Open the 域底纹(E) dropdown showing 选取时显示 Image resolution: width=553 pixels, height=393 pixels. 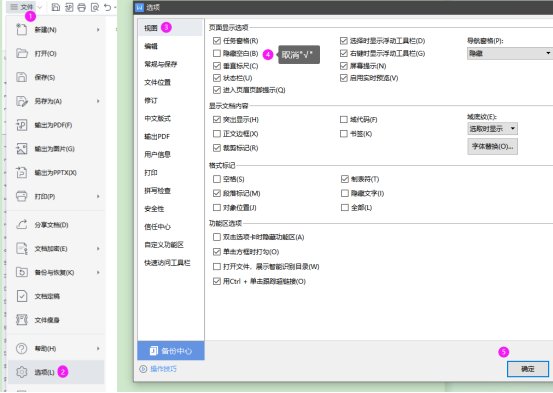click(x=492, y=128)
